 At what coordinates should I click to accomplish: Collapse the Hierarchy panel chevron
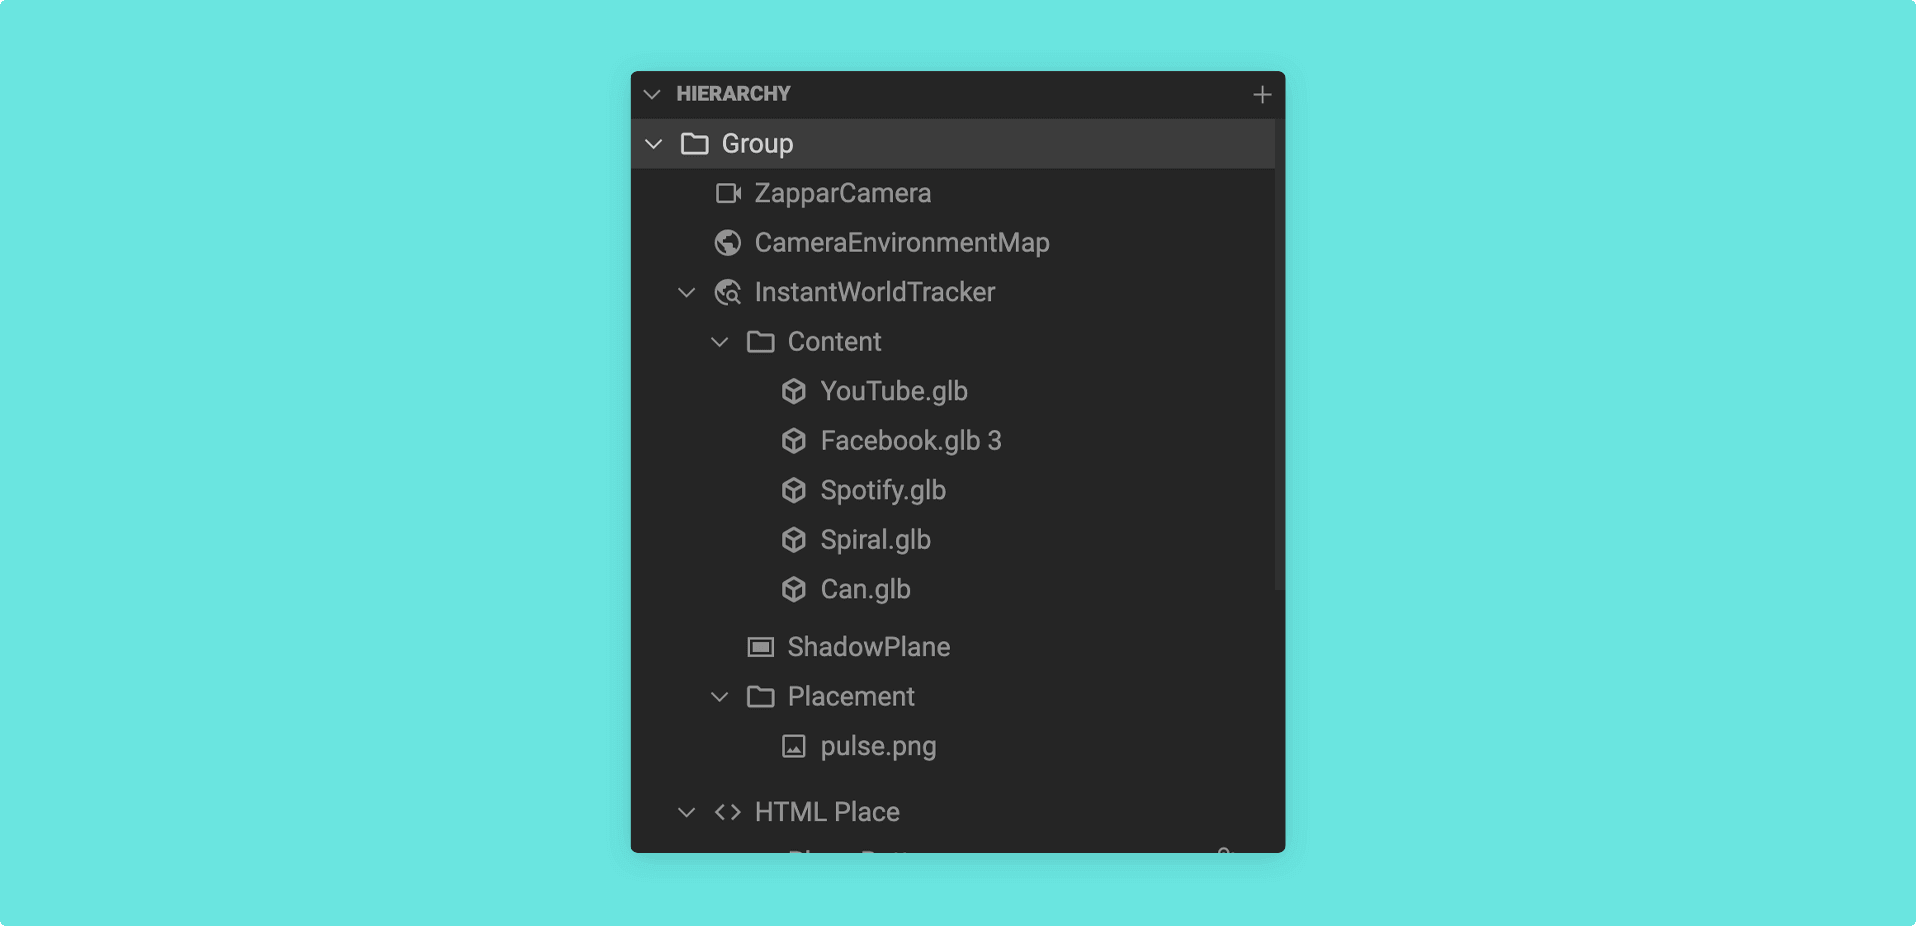coord(652,94)
